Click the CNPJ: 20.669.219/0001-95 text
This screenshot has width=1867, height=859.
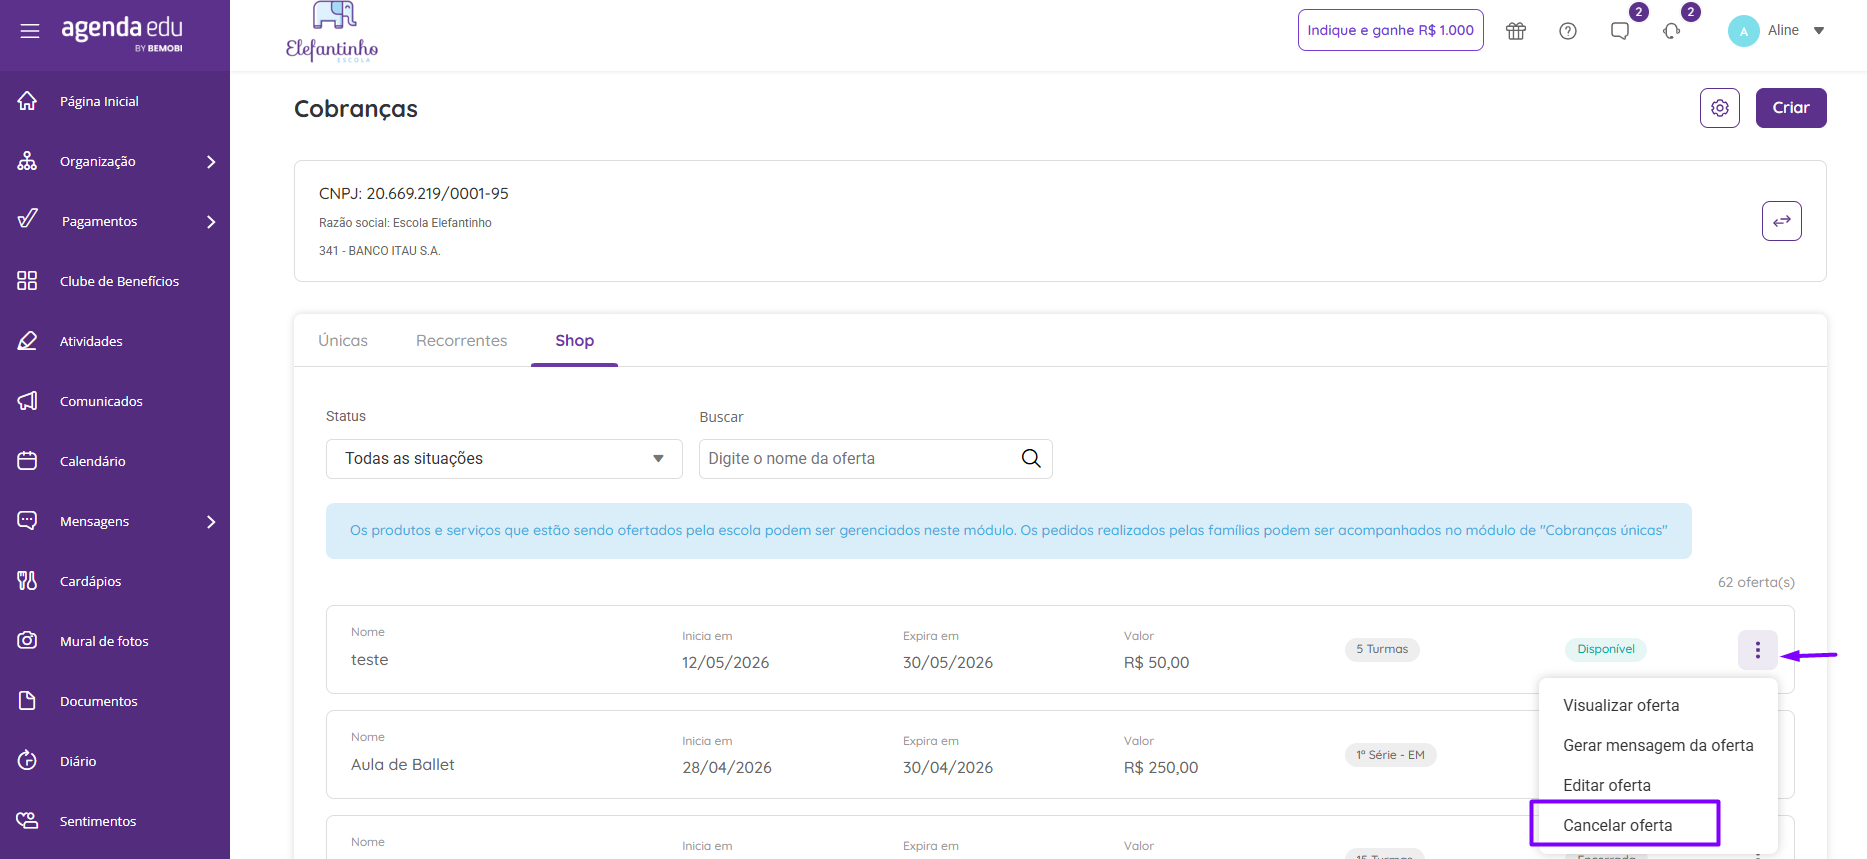pos(414,194)
